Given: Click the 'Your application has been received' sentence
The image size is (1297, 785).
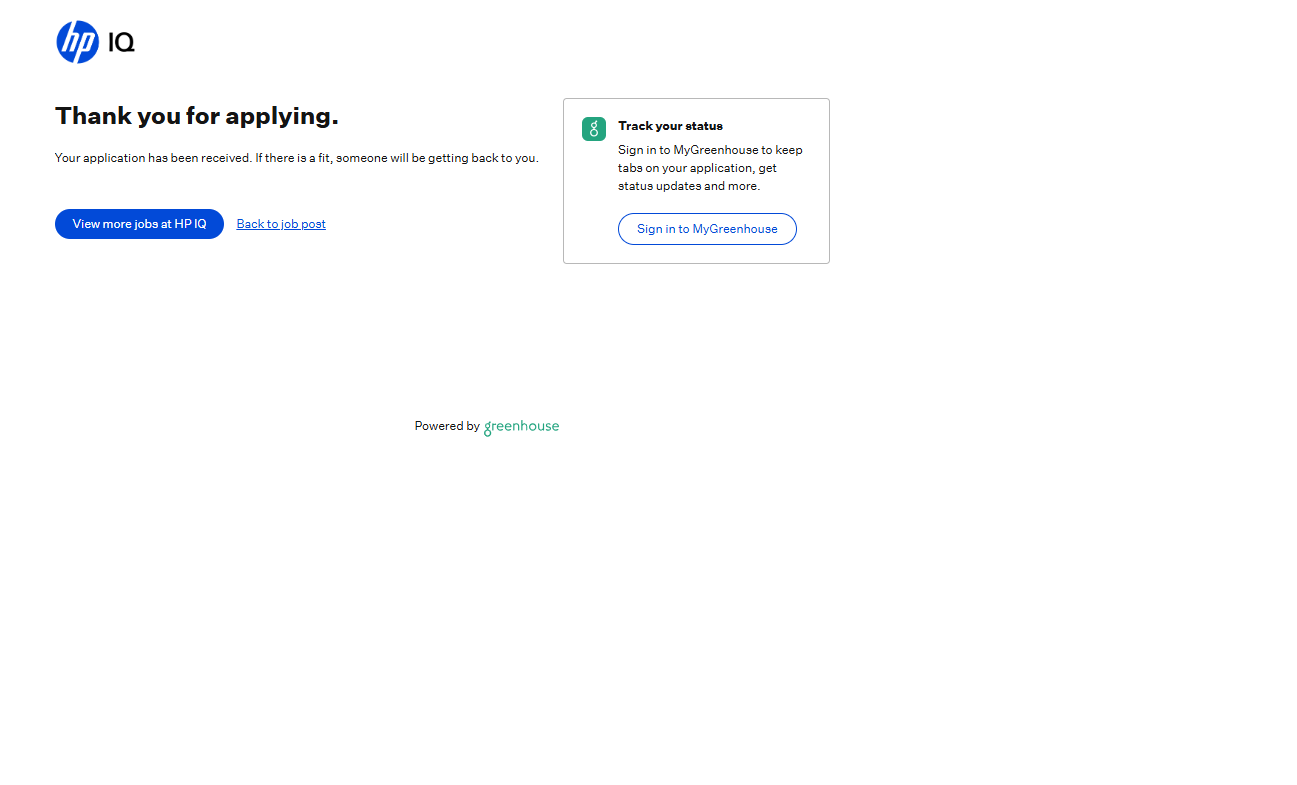Looking at the screenshot, I should coord(152,158).
